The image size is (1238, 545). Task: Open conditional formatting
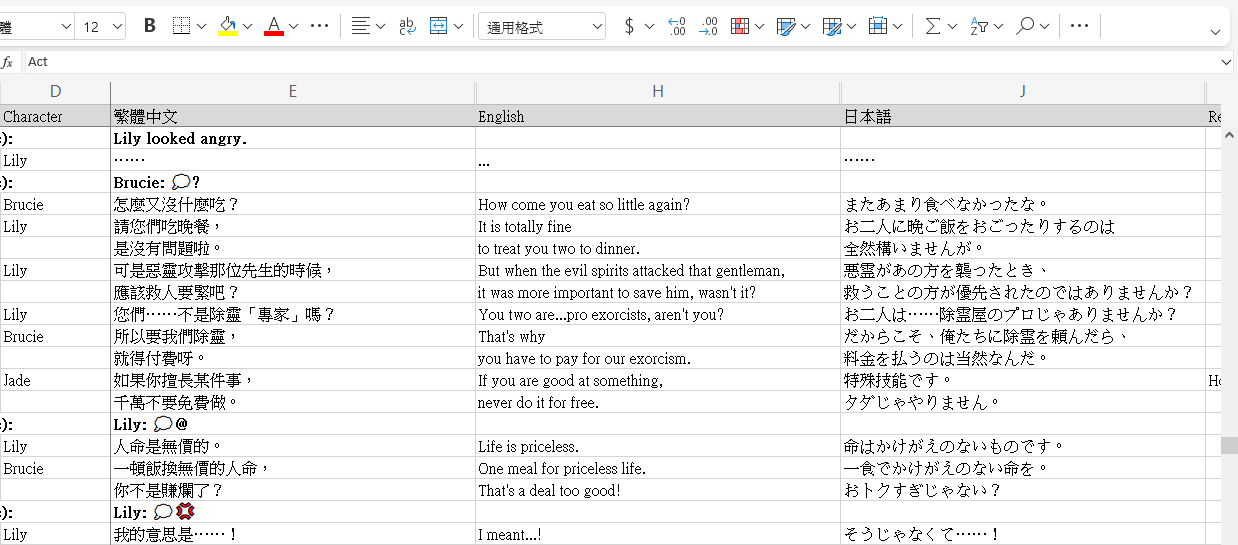[740, 26]
